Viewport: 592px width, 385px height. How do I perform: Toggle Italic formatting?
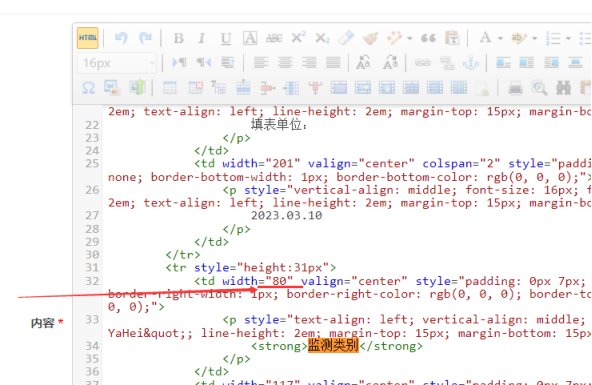(x=202, y=38)
